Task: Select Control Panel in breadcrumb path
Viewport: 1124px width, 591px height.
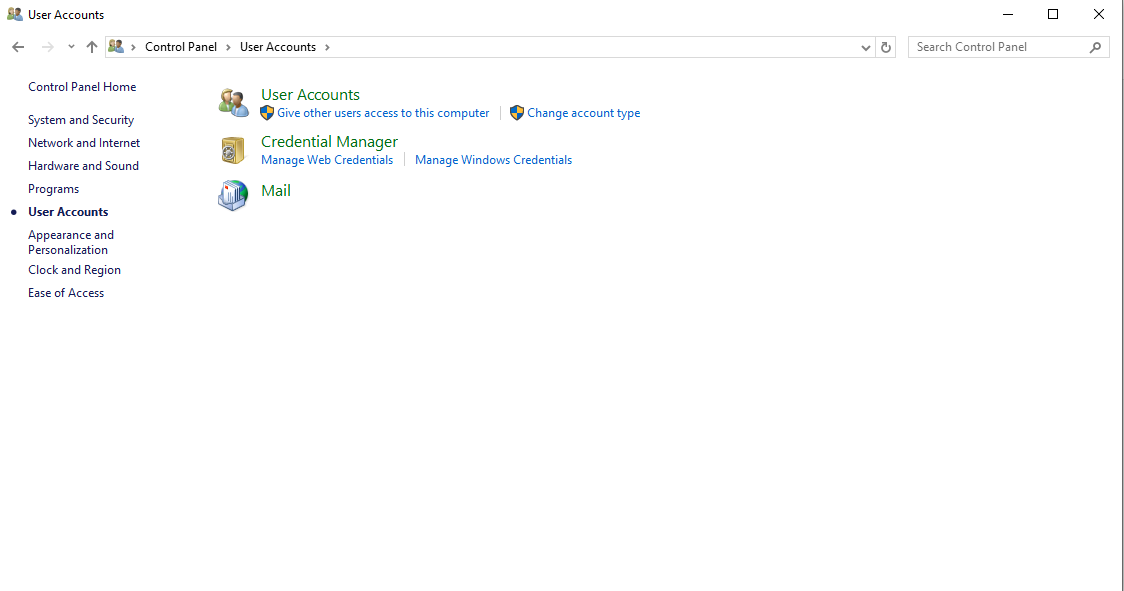Action: point(181,47)
